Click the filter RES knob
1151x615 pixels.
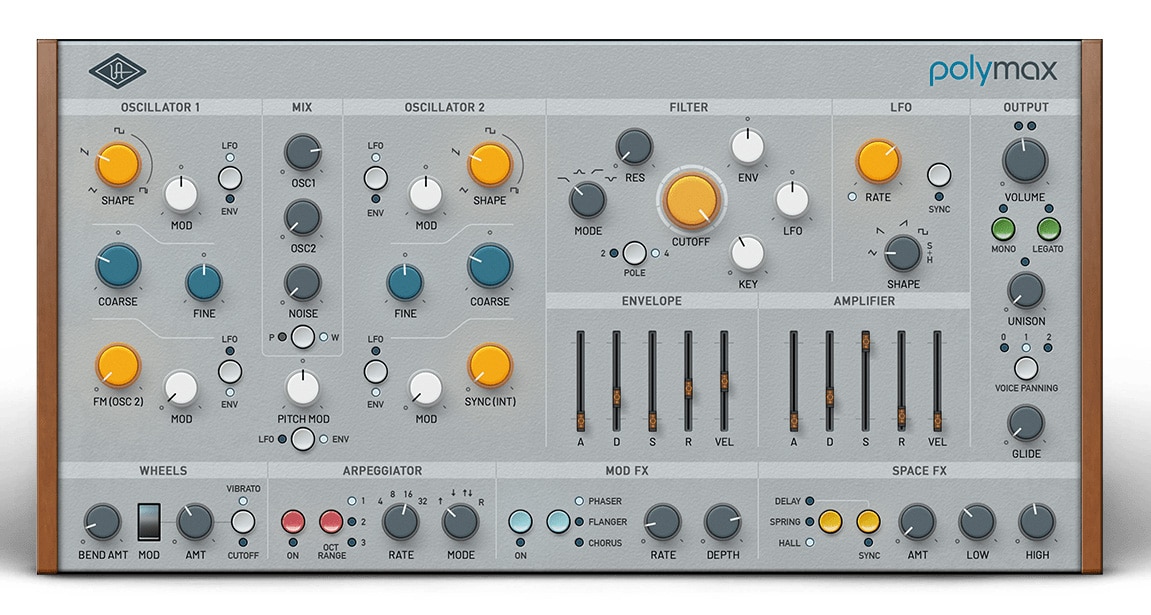[634, 147]
